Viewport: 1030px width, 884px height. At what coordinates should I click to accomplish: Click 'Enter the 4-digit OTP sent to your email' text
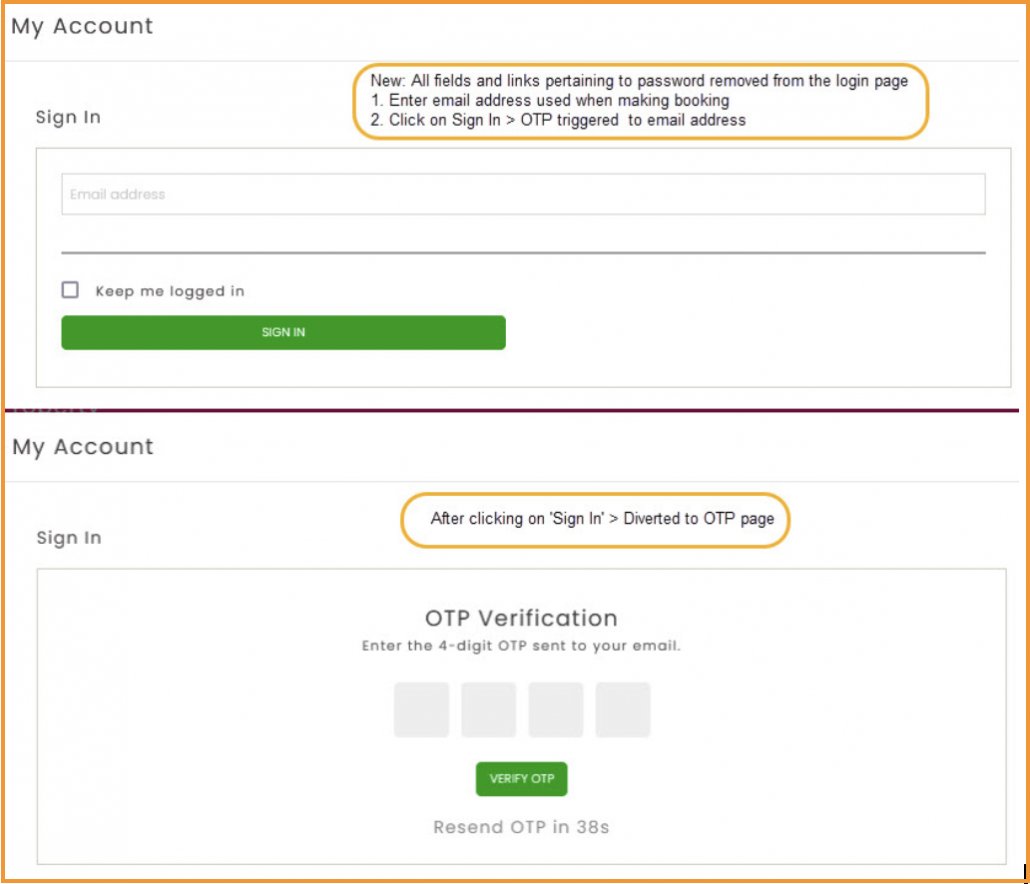coord(521,646)
